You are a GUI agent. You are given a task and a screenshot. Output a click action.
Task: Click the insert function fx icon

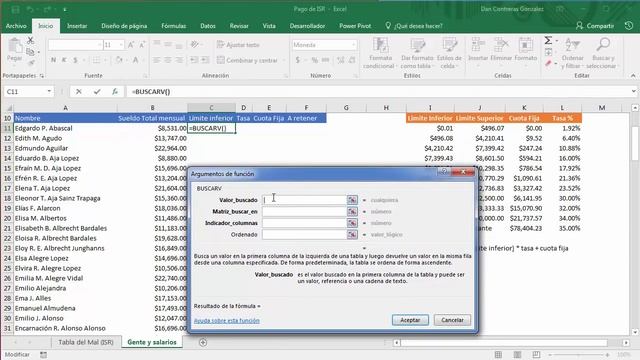pyautogui.click(x=115, y=91)
